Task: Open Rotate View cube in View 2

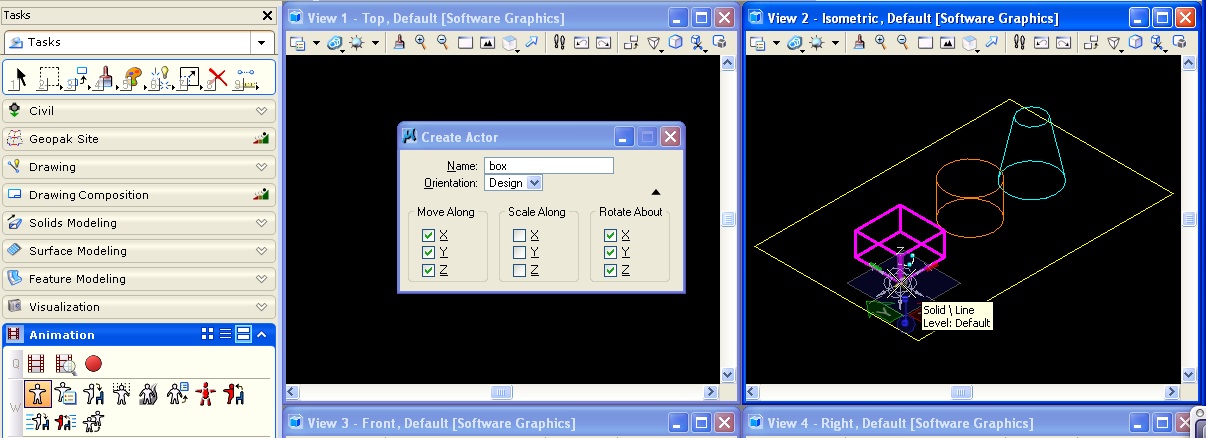Action: click(969, 43)
